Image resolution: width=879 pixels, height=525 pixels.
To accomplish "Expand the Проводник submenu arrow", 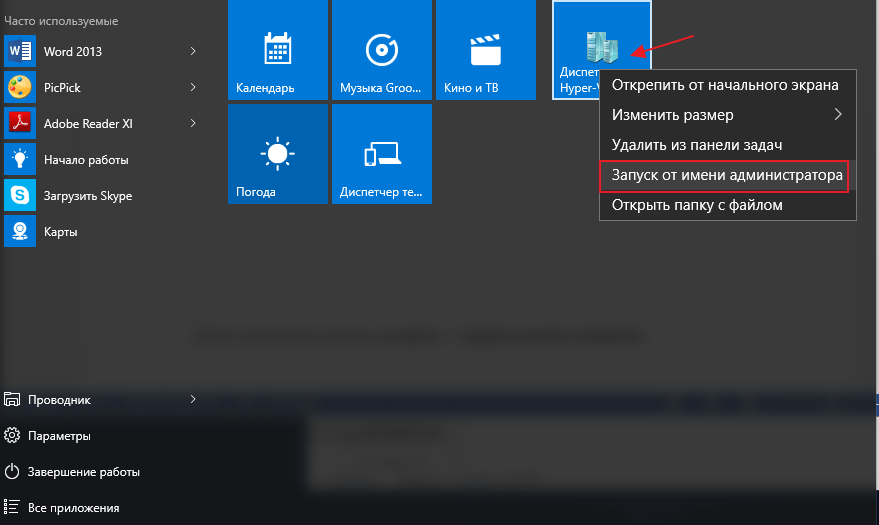I will click(x=193, y=399).
